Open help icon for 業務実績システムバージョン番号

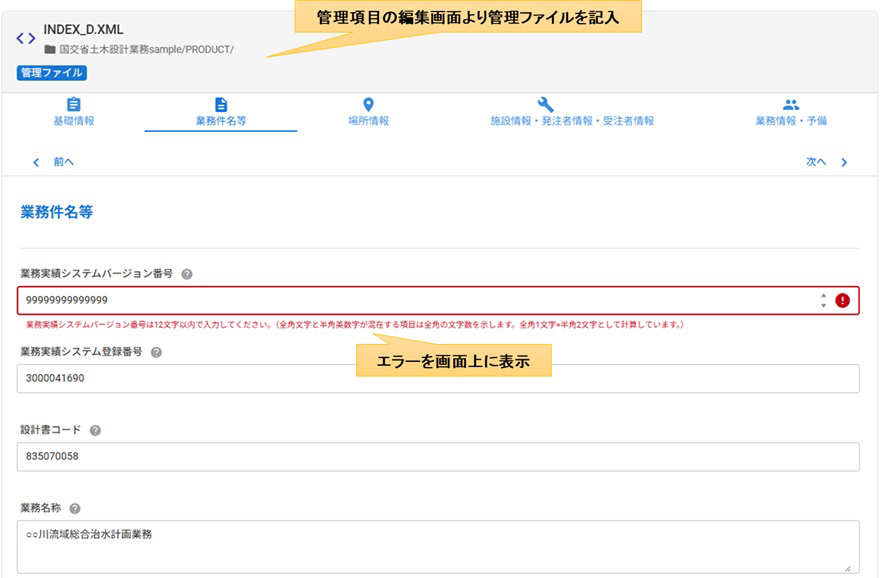pyautogui.click(x=187, y=274)
